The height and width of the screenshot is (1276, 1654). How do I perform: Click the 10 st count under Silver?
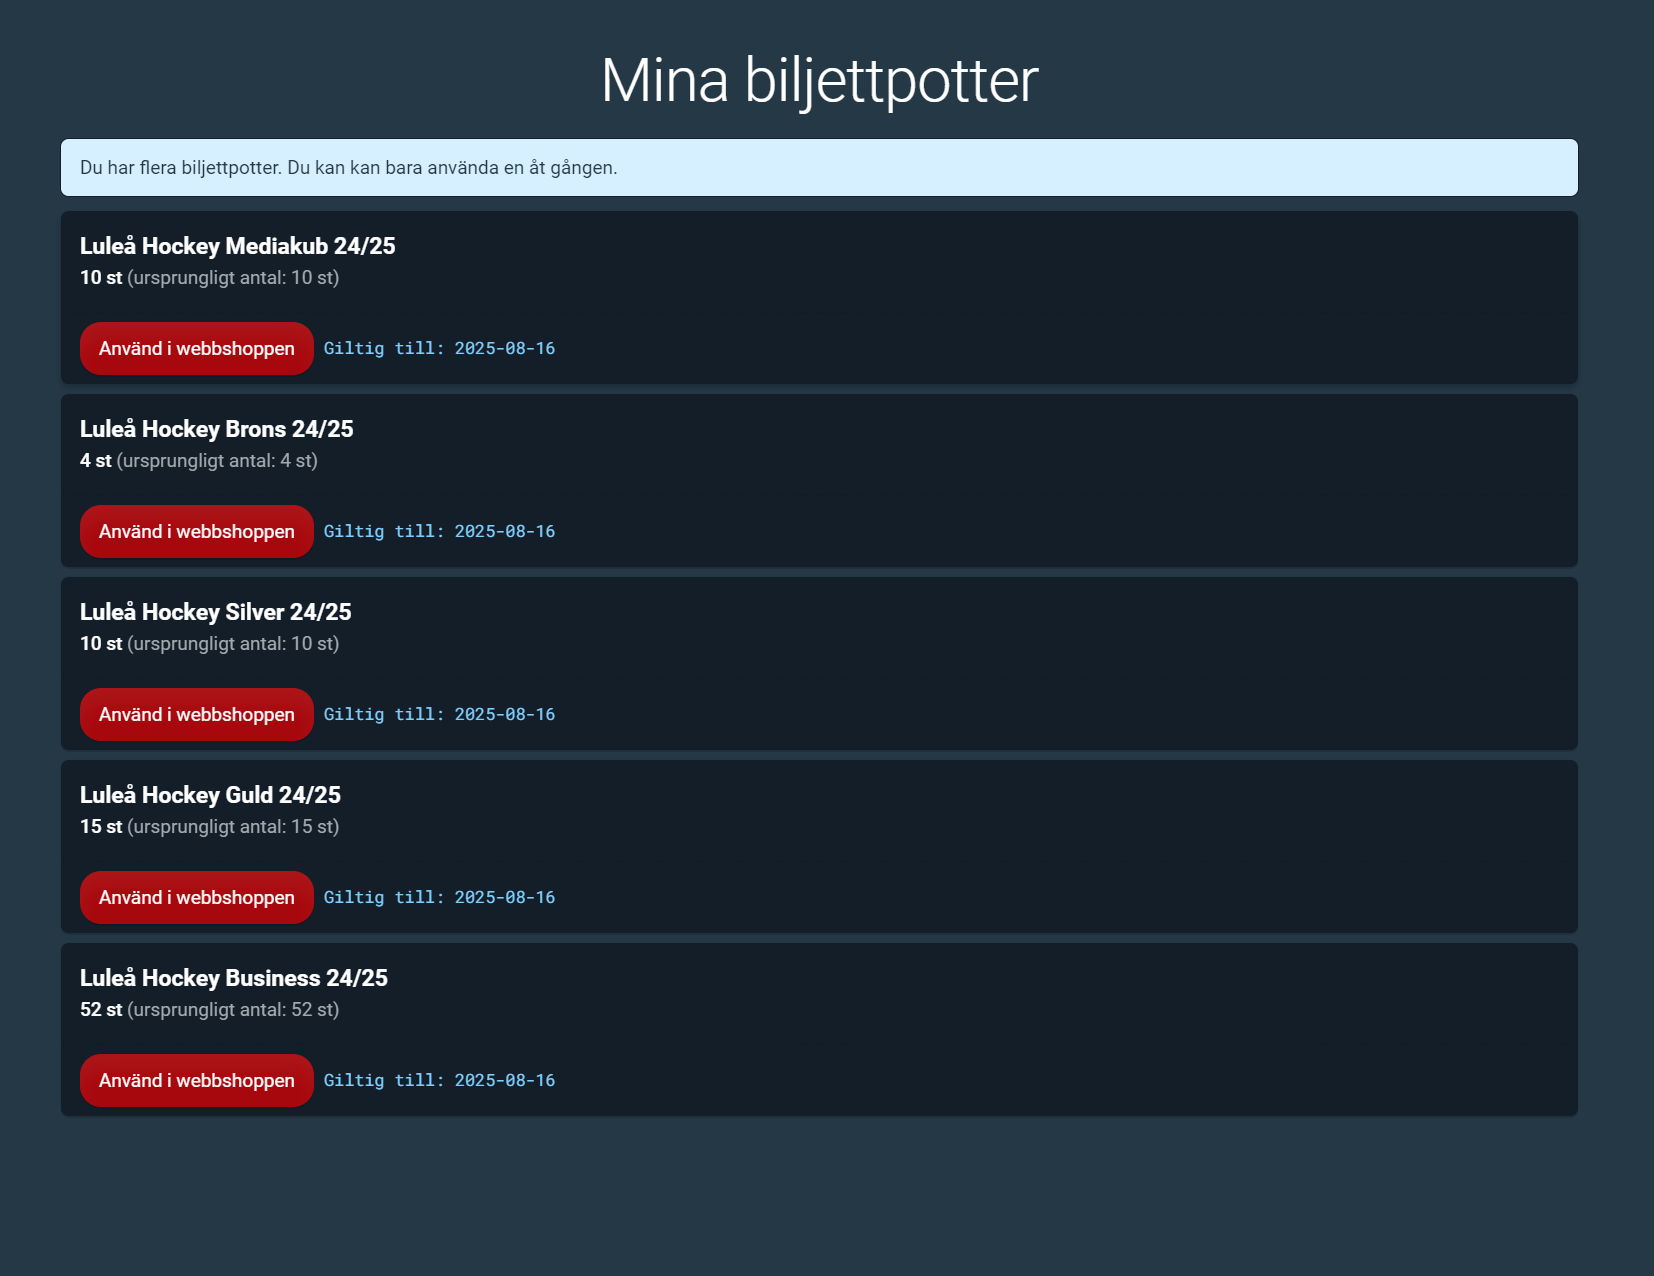coord(101,644)
